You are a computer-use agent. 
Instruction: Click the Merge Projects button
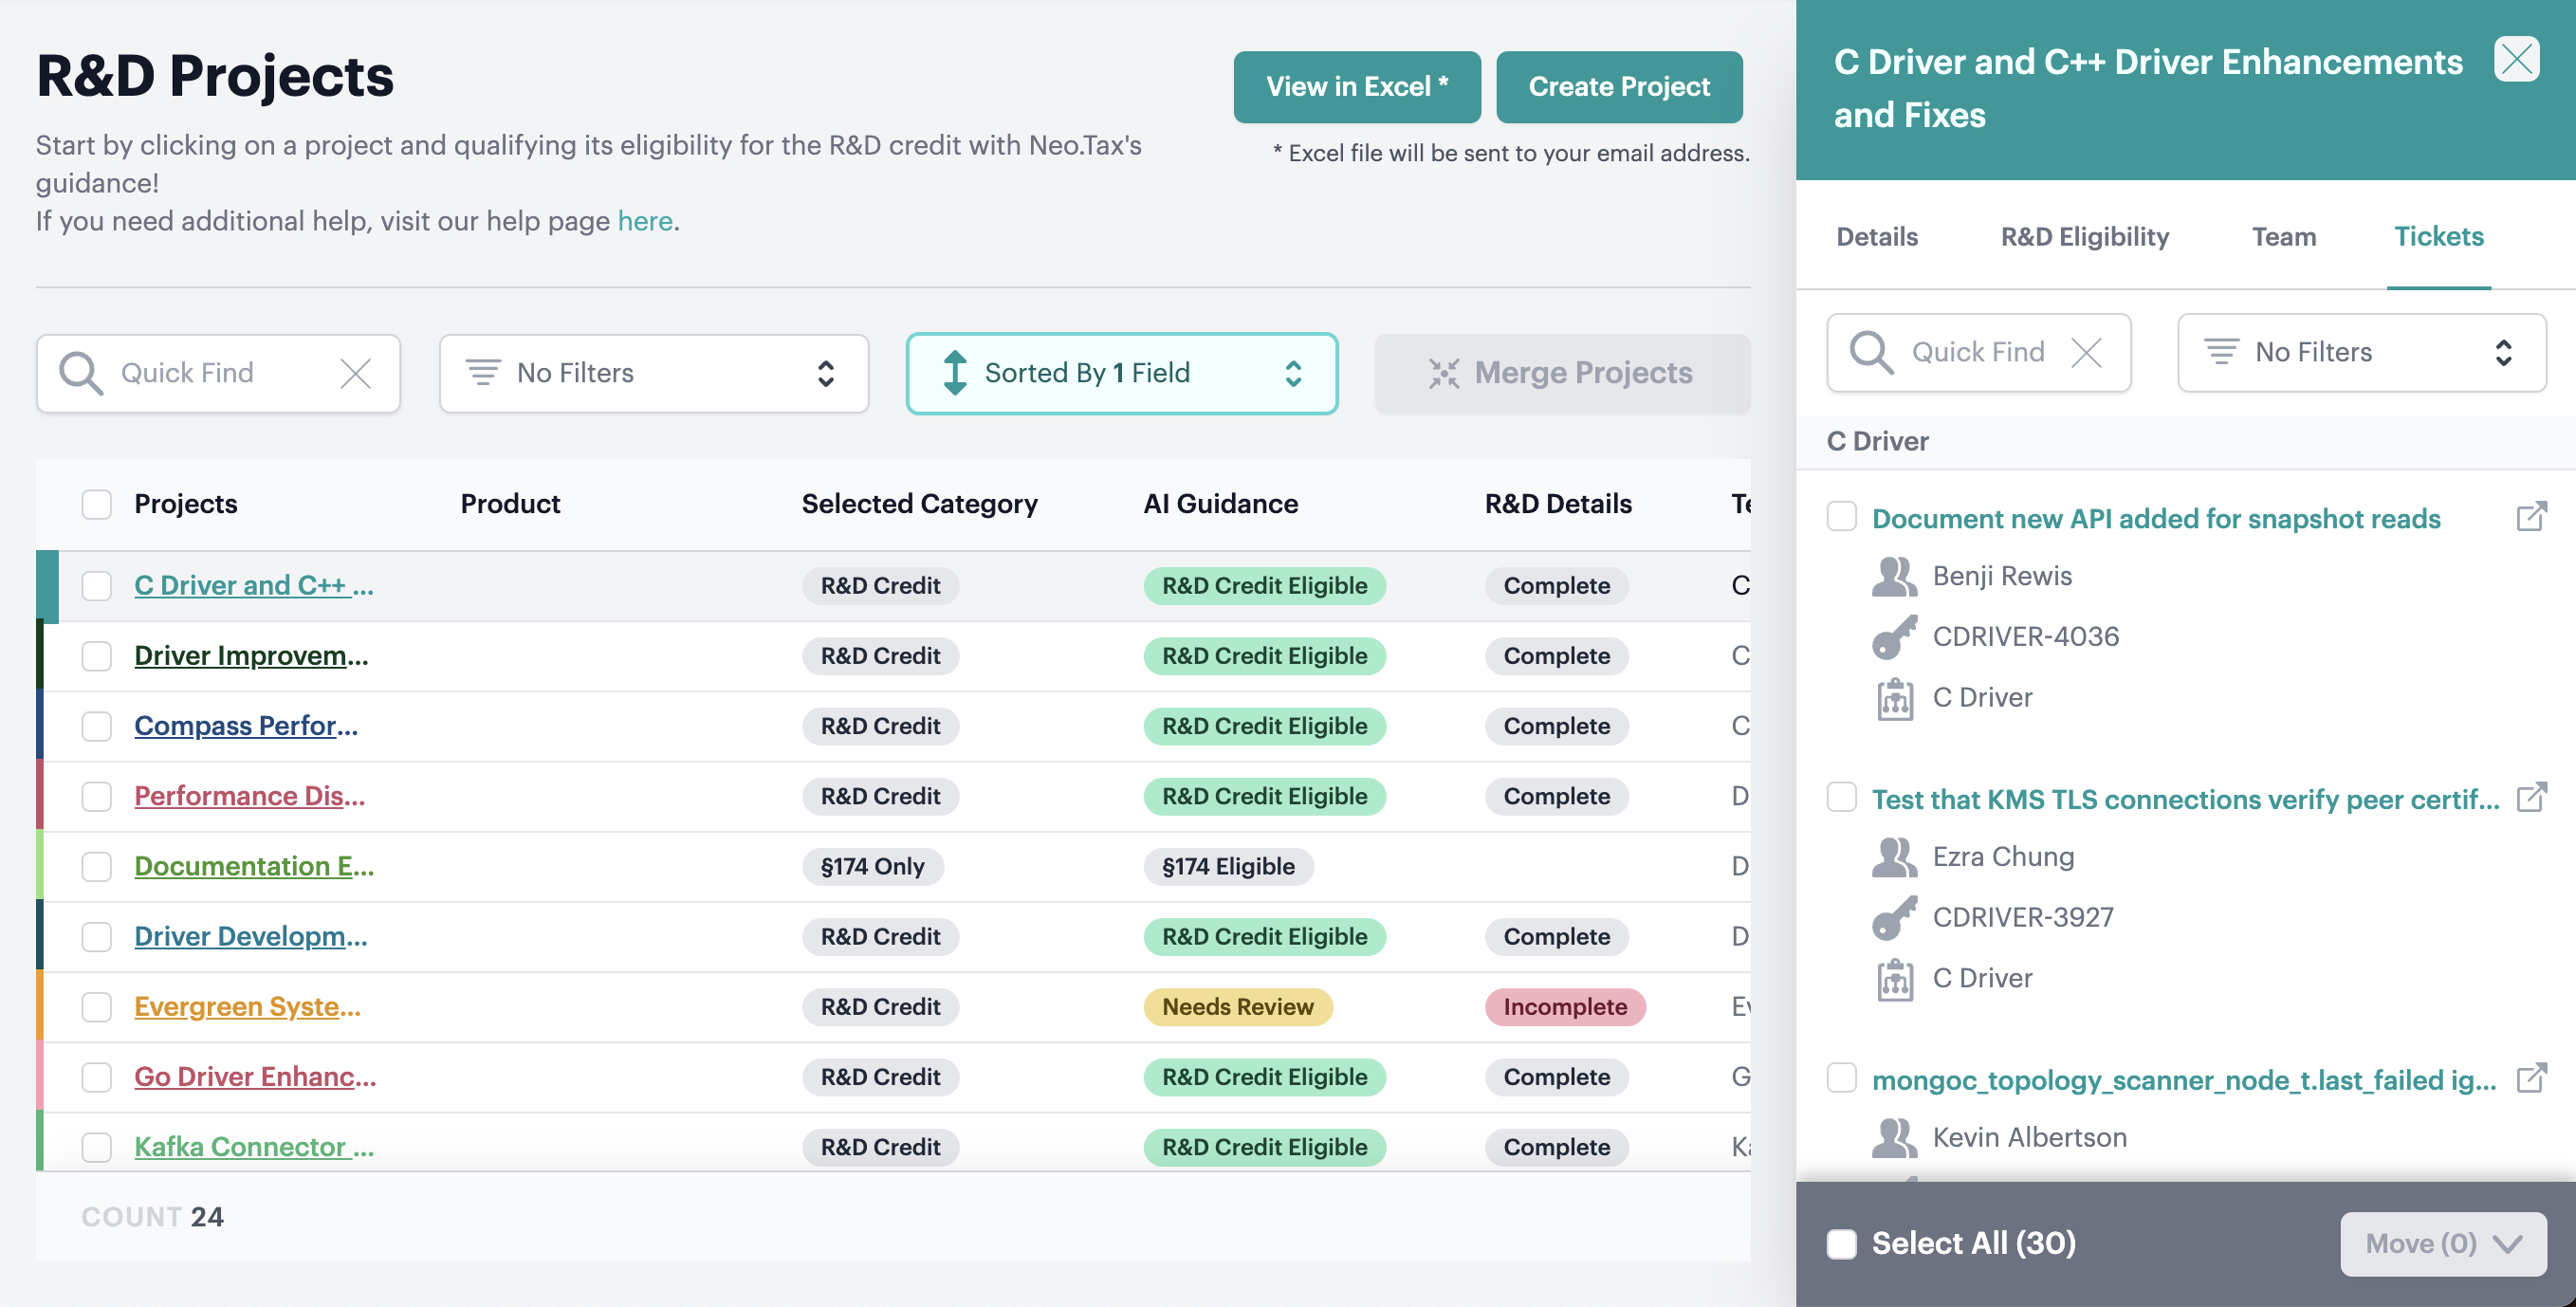(x=1562, y=373)
